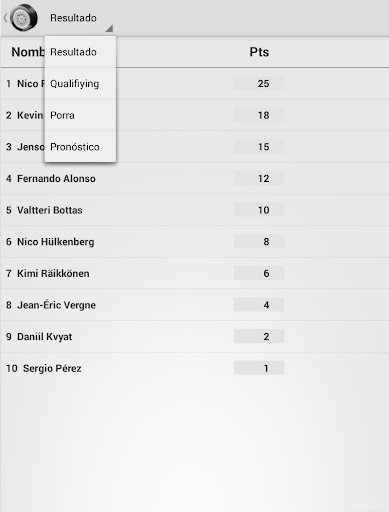Click the 18 points field
Image resolution: width=389 pixels, height=512 pixels.
click(259, 115)
